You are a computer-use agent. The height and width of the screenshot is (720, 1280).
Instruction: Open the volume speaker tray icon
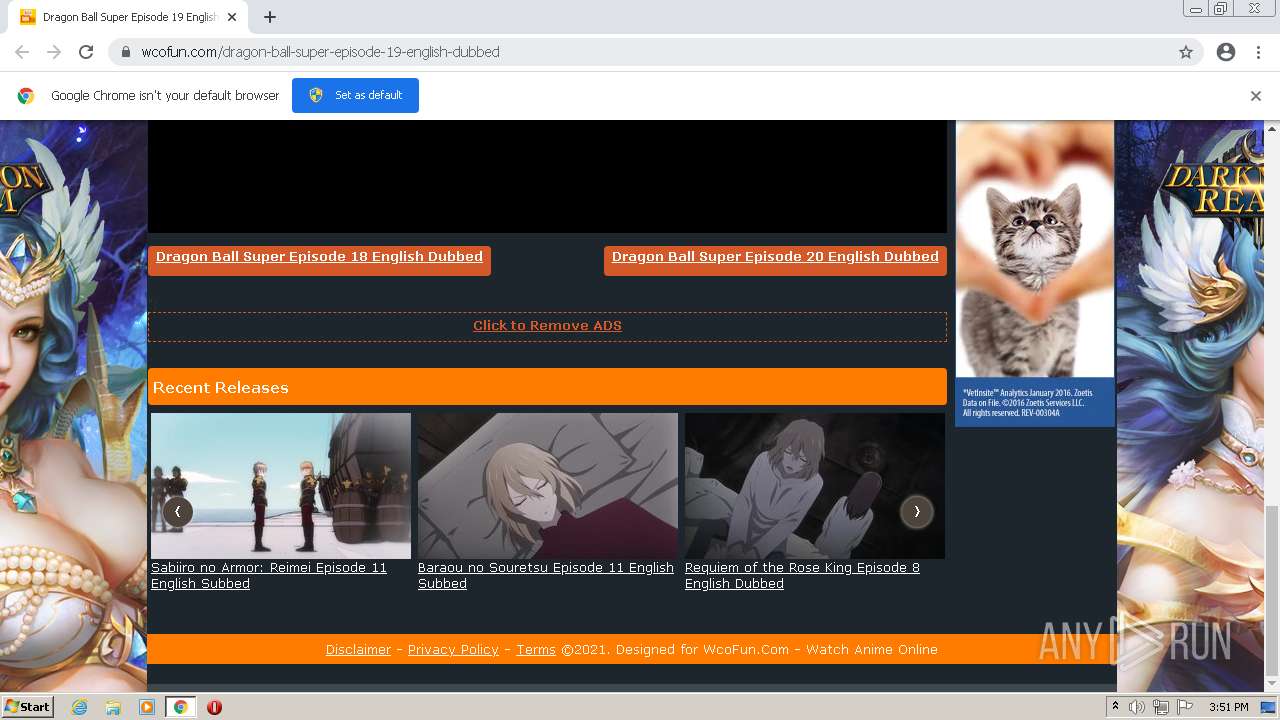1137,707
